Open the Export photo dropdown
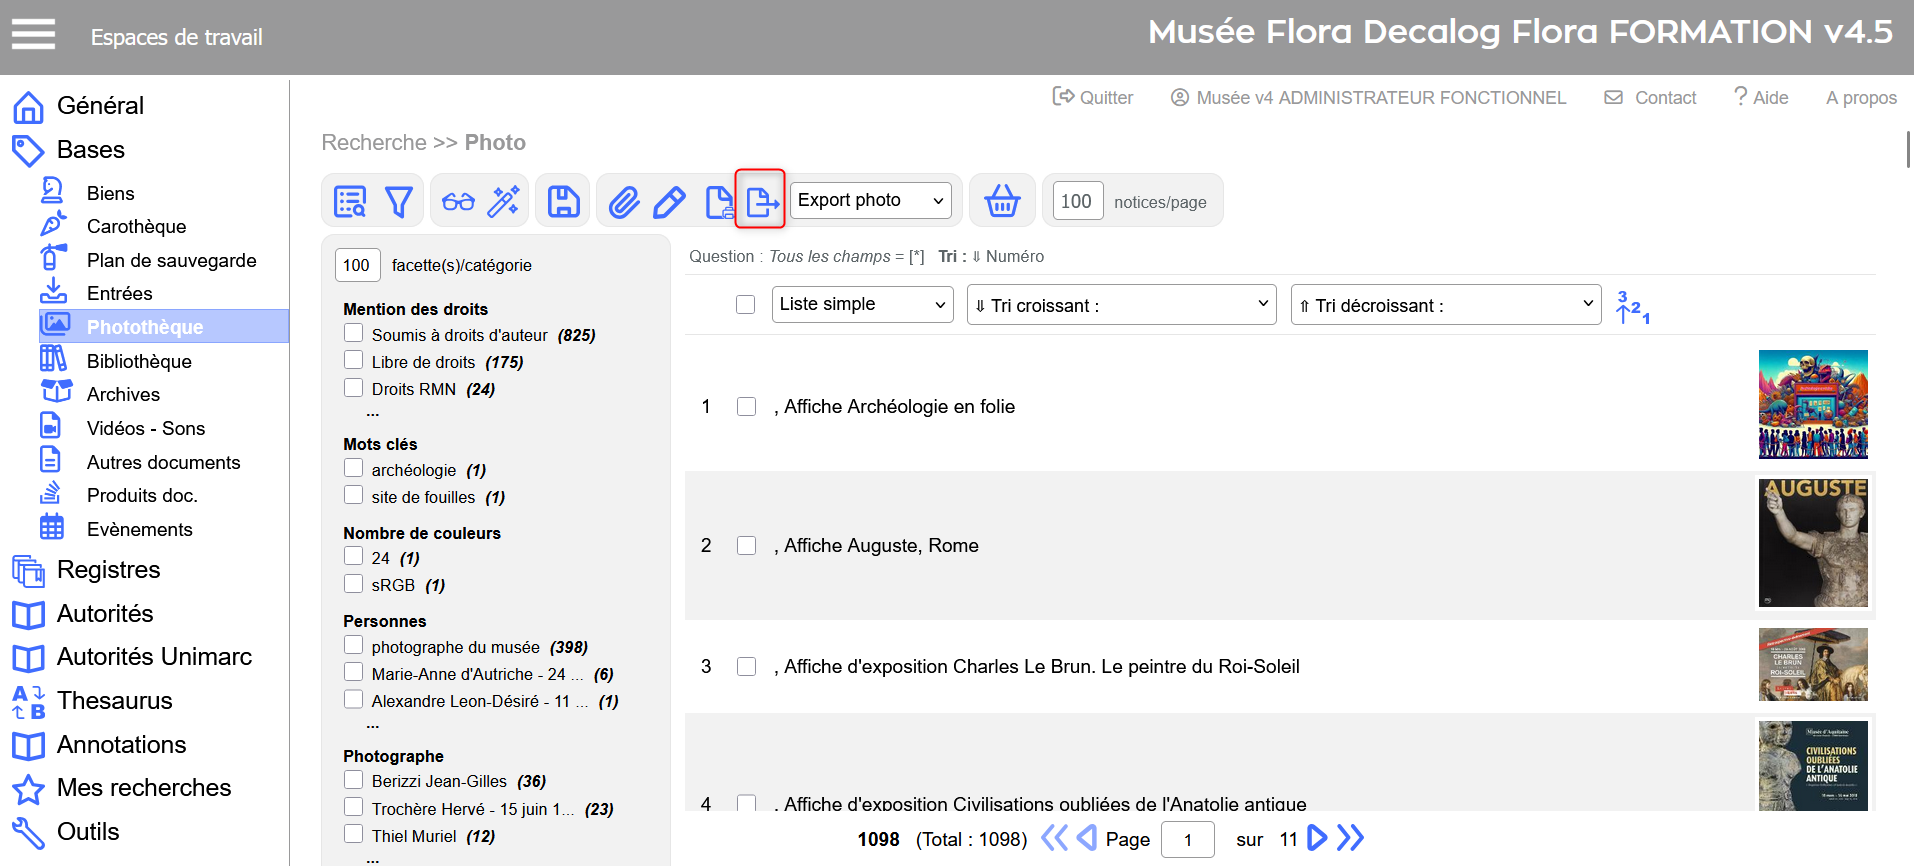Viewport: 1914px width, 866px height. click(x=871, y=201)
